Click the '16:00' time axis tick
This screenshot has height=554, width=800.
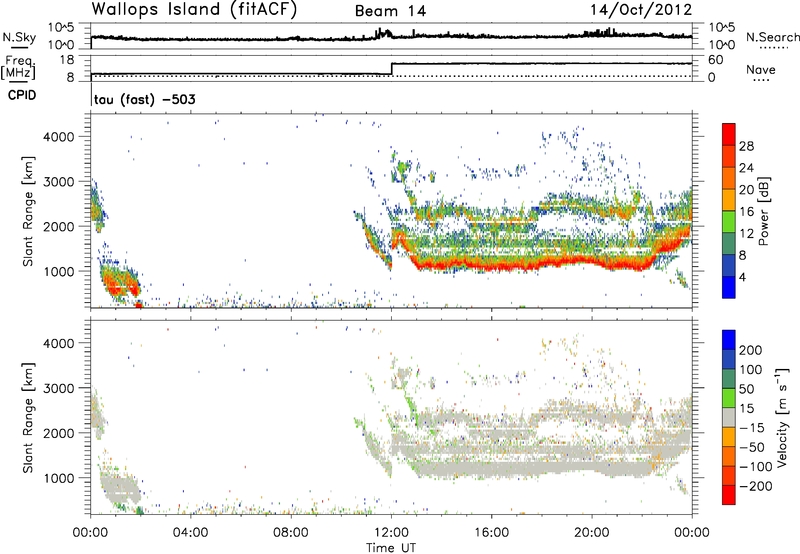coord(491,532)
